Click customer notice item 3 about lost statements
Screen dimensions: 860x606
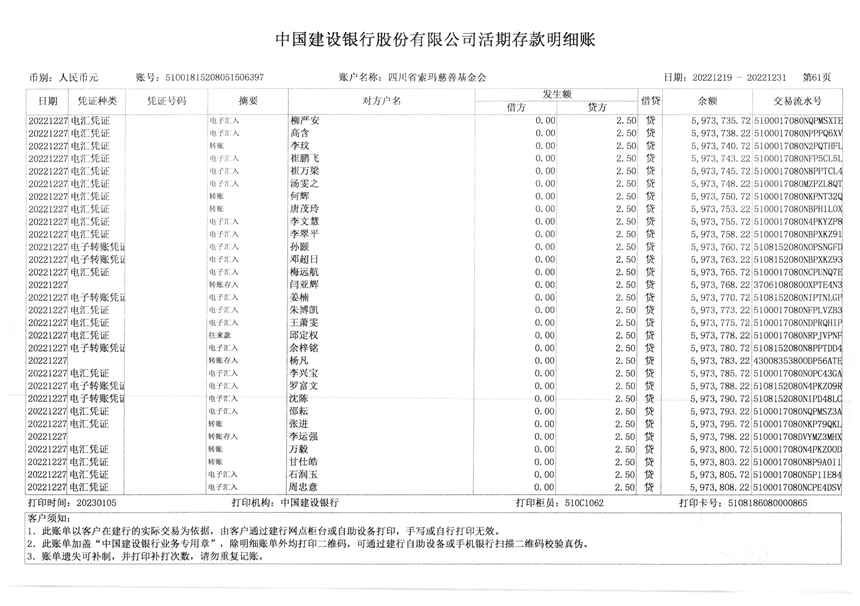click(x=145, y=556)
